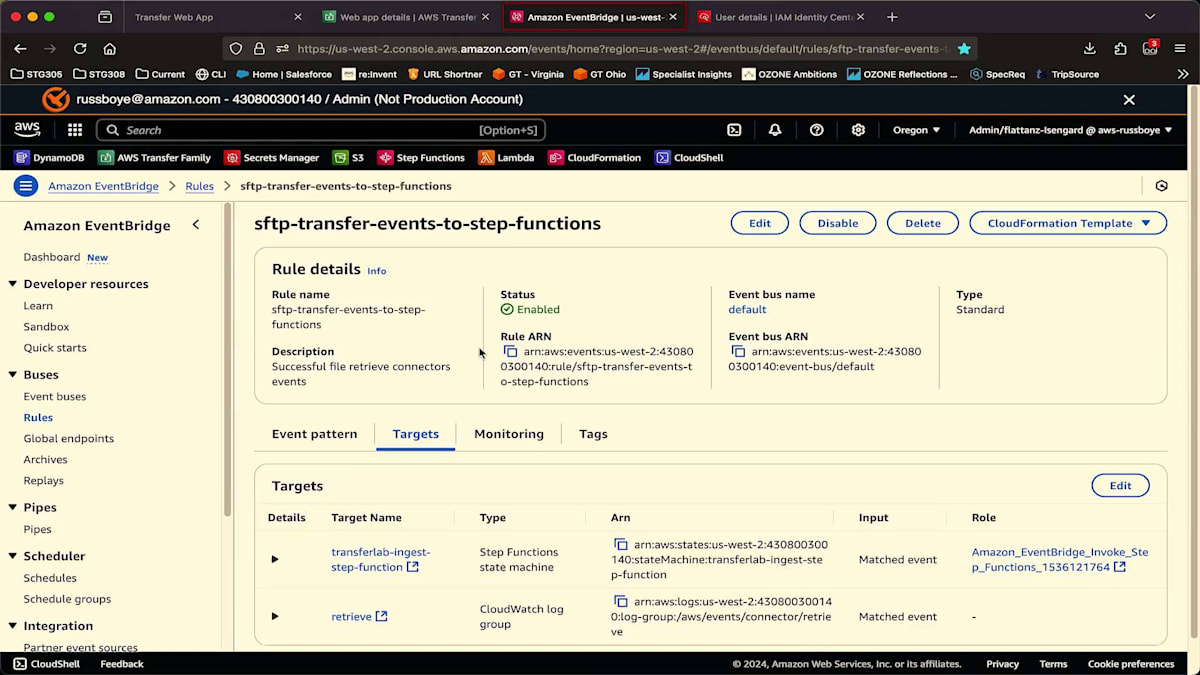The height and width of the screenshot is (675, 1200).
Task: Open the CloudFormation Template dropdown
Action: [1068, 223]
